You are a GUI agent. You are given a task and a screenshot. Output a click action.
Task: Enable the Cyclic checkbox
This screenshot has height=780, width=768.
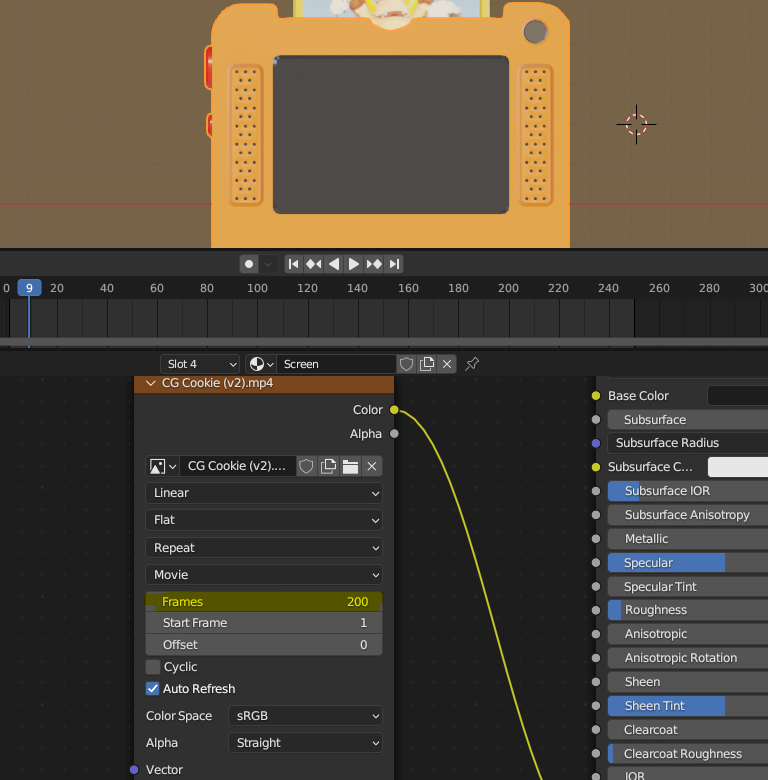[x=153, y=667]
